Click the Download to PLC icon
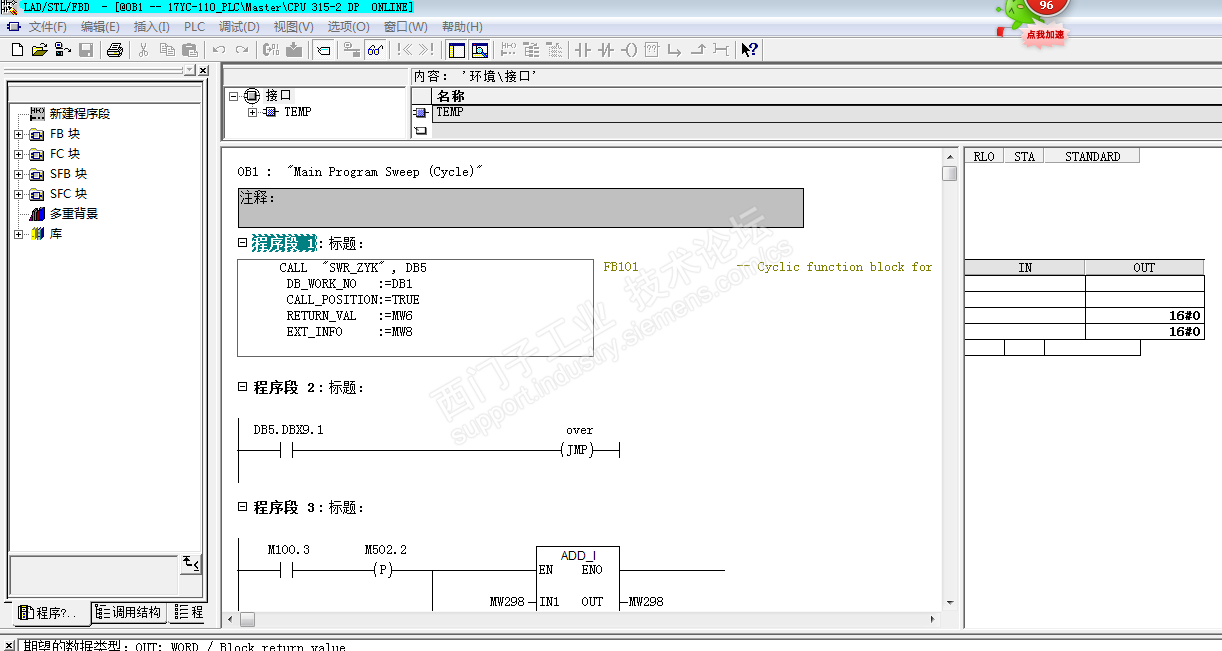This screenshot has height=651, width=1222. [294, 50]
